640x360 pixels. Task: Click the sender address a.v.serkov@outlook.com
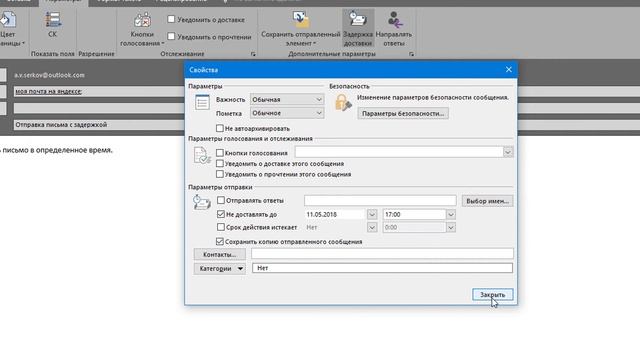pyautogui.click(x=49, y=75)
